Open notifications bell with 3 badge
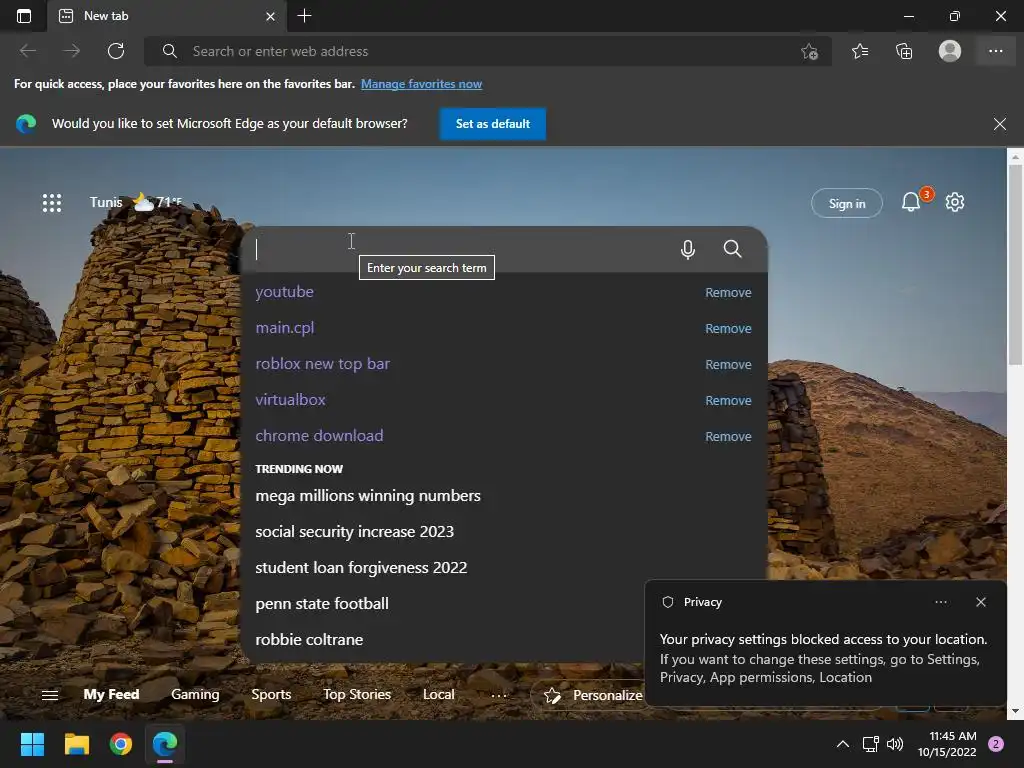1024x768 pixels. (x=912, y=202)
